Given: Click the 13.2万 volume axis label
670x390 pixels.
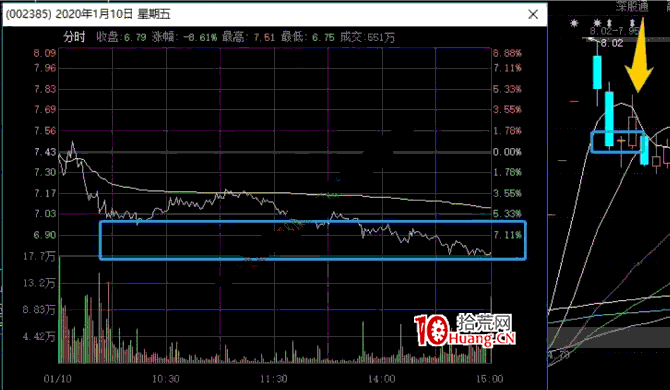Looking at the screenshot, I should pyautogui.click(x=39, y=283).
